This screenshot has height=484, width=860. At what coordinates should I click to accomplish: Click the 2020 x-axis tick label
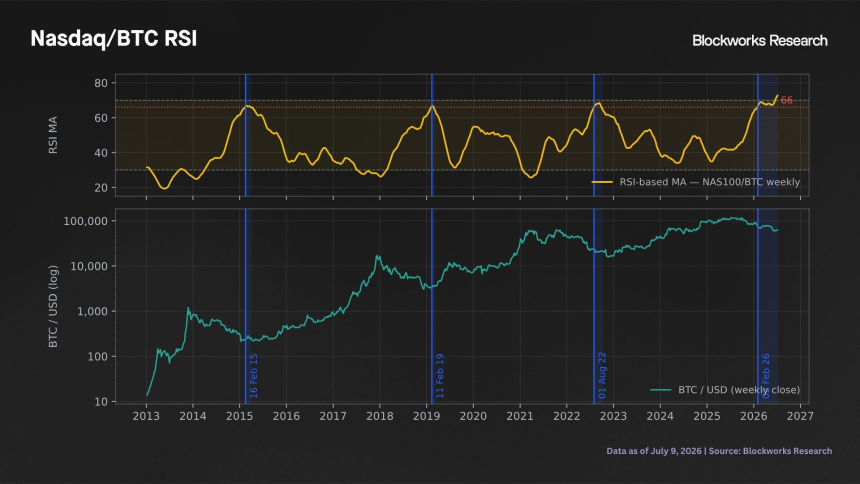coord(473,416)
